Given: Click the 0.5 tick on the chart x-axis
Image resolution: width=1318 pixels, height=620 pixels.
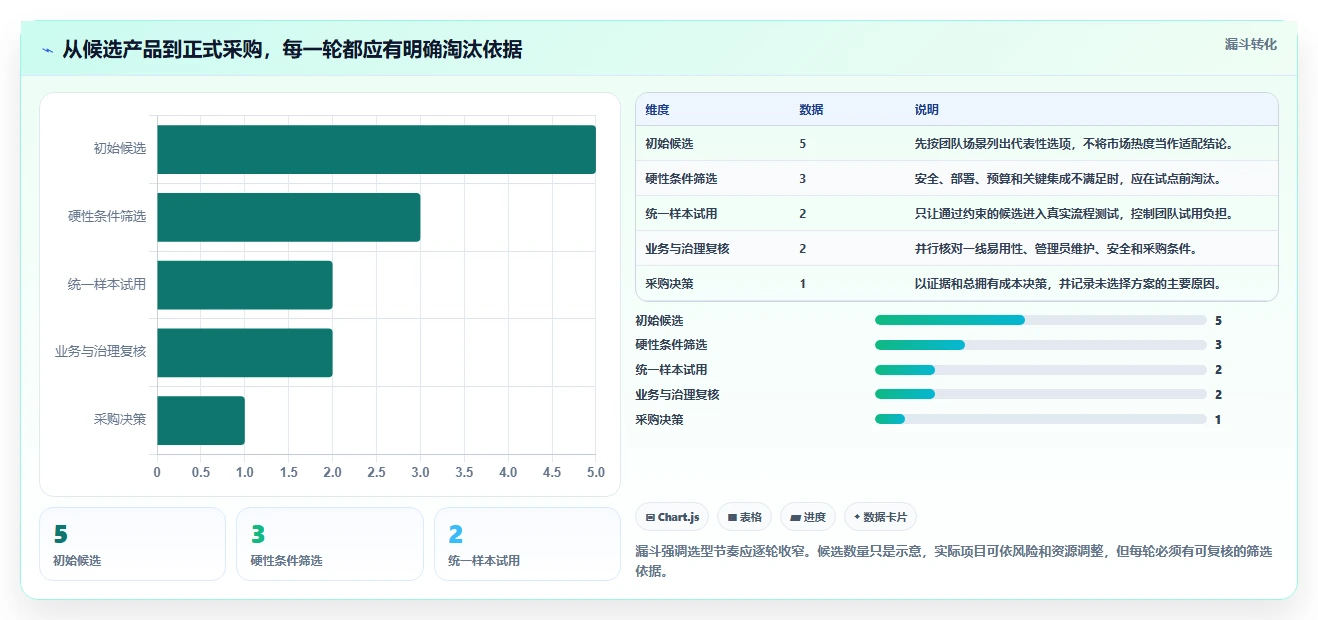Looking at the screenshot, I should pos(201,472).
